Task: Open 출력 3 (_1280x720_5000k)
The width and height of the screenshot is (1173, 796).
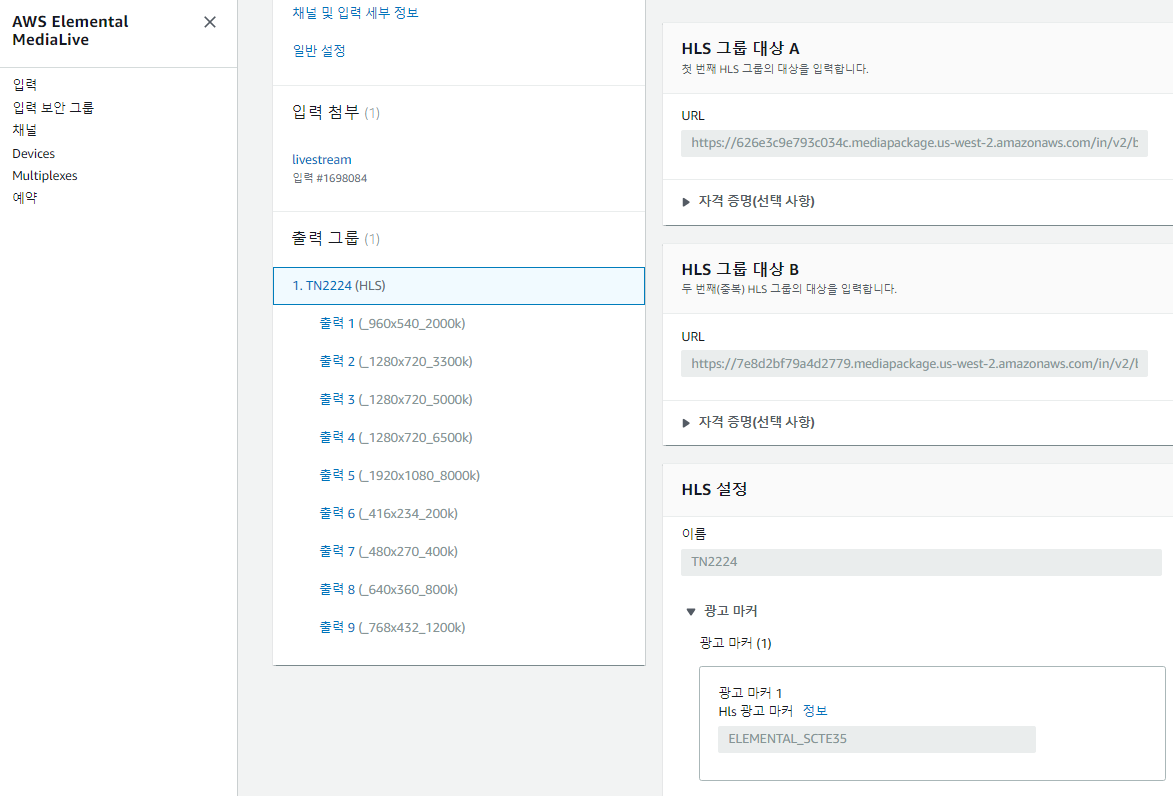Action: (x=396, y=399)
